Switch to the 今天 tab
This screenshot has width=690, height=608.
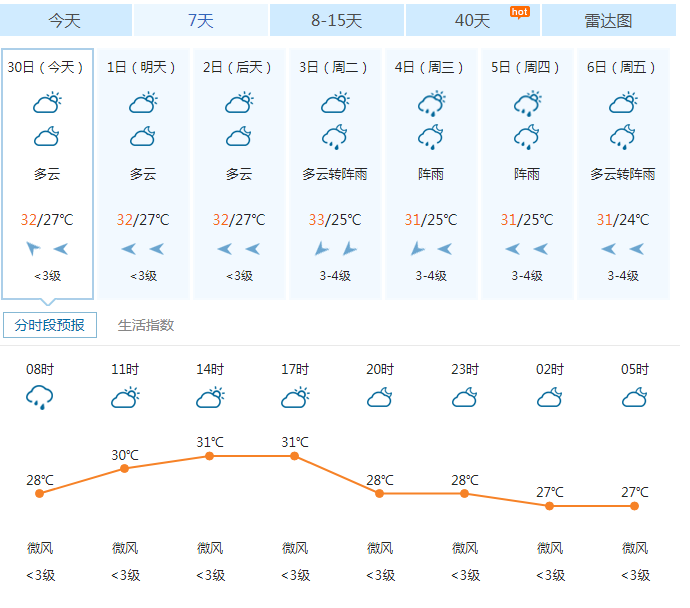point(66,20)
